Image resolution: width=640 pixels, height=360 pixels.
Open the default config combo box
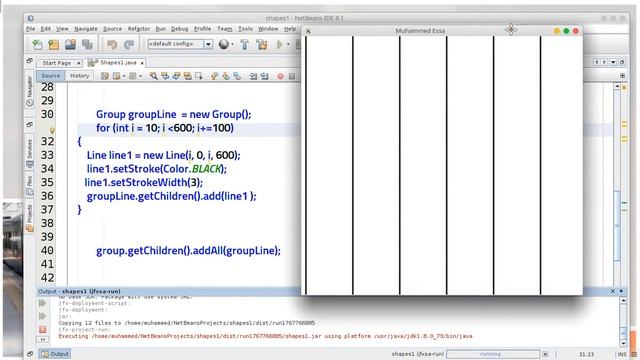click(180, 44)
